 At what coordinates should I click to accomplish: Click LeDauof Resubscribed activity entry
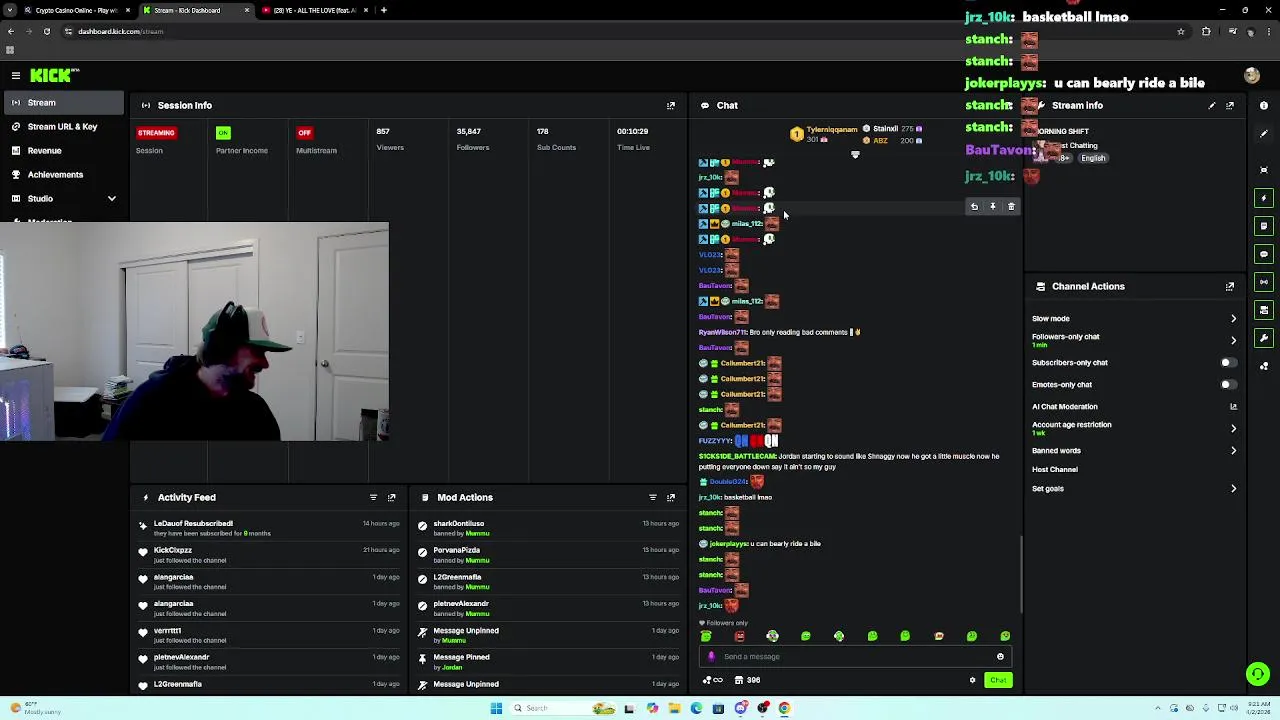click(x=270, y=528)
